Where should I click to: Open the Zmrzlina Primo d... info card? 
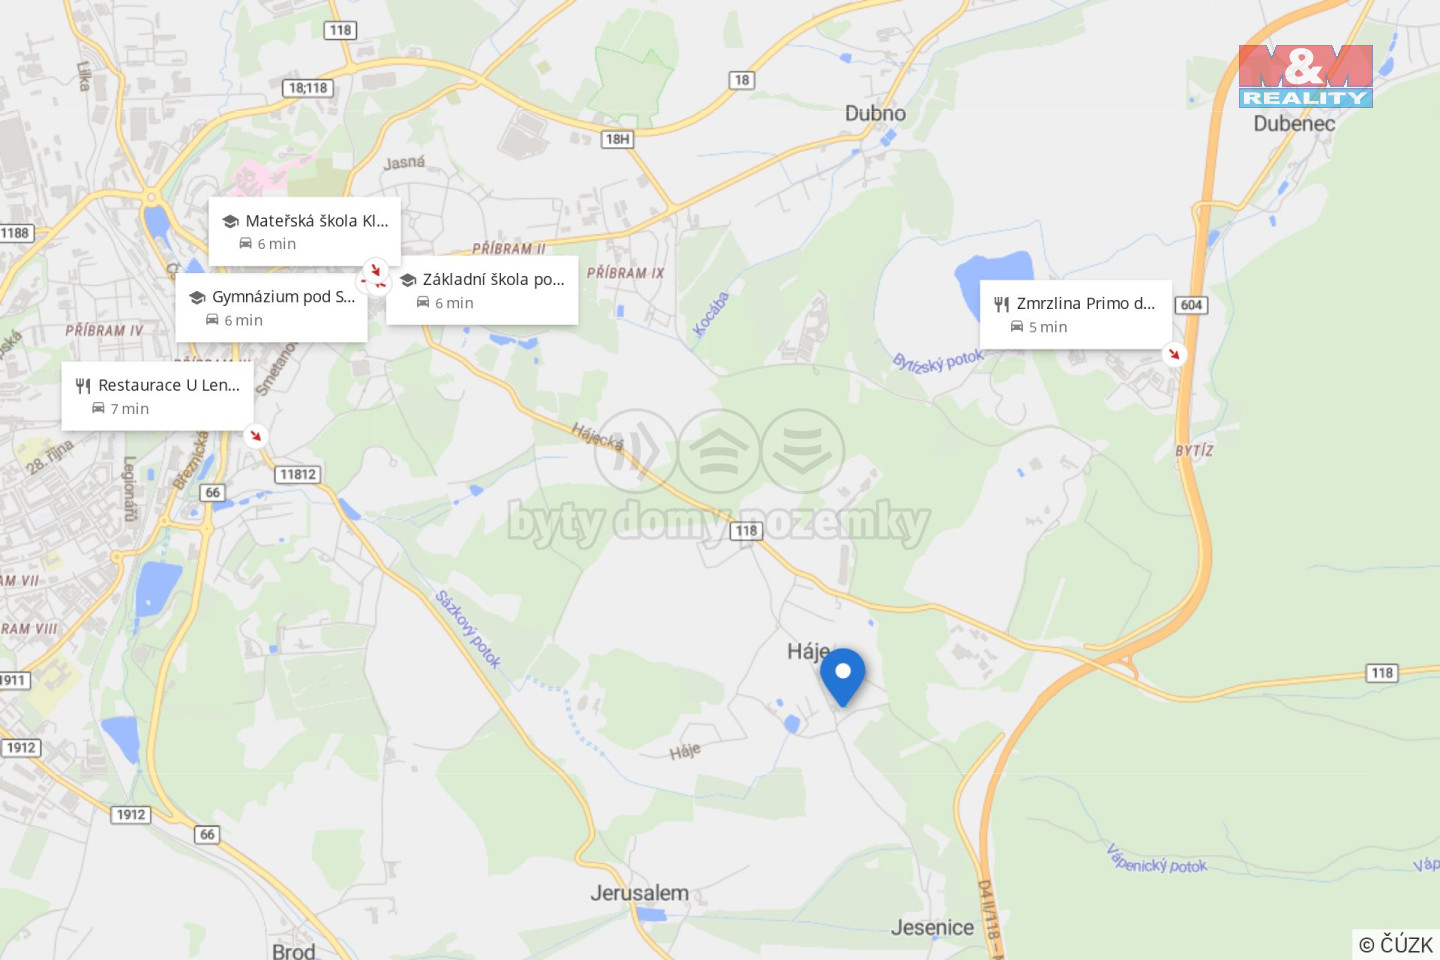tap(1076, 314)
